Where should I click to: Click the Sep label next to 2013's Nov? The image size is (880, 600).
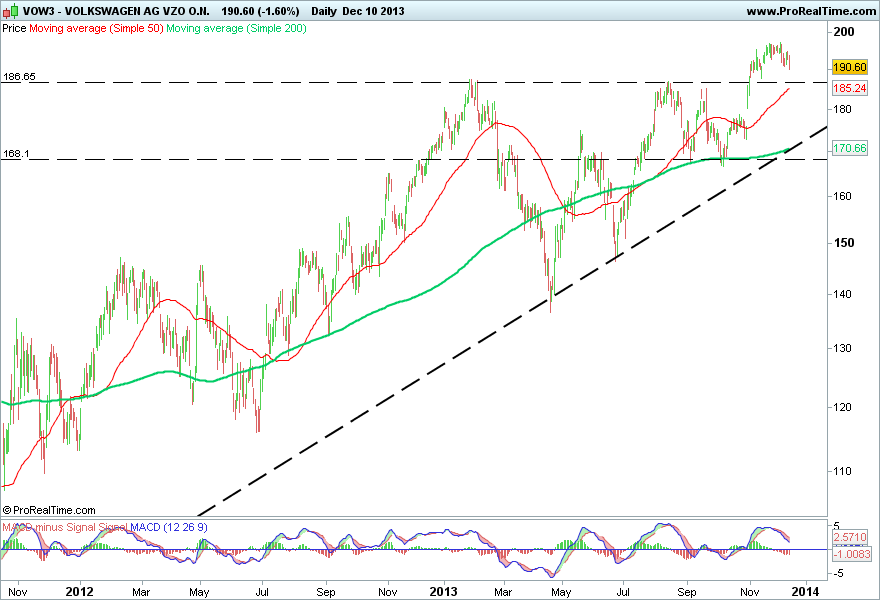point(687,592)
